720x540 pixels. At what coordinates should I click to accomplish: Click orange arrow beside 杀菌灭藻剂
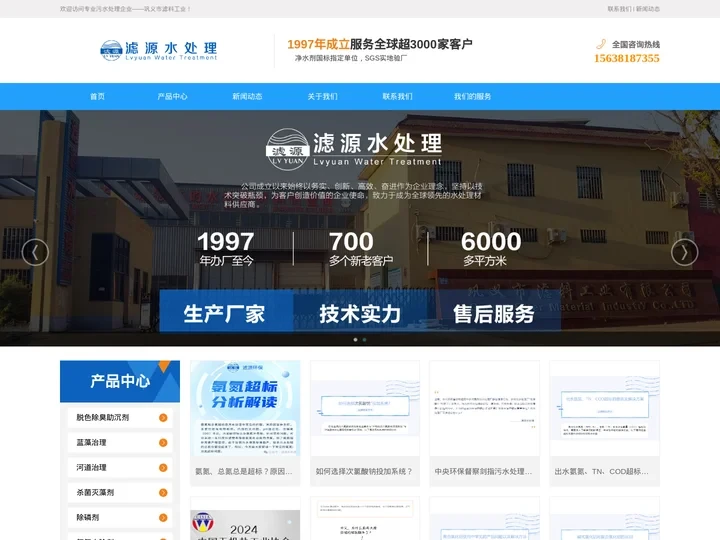coord(163,493)
